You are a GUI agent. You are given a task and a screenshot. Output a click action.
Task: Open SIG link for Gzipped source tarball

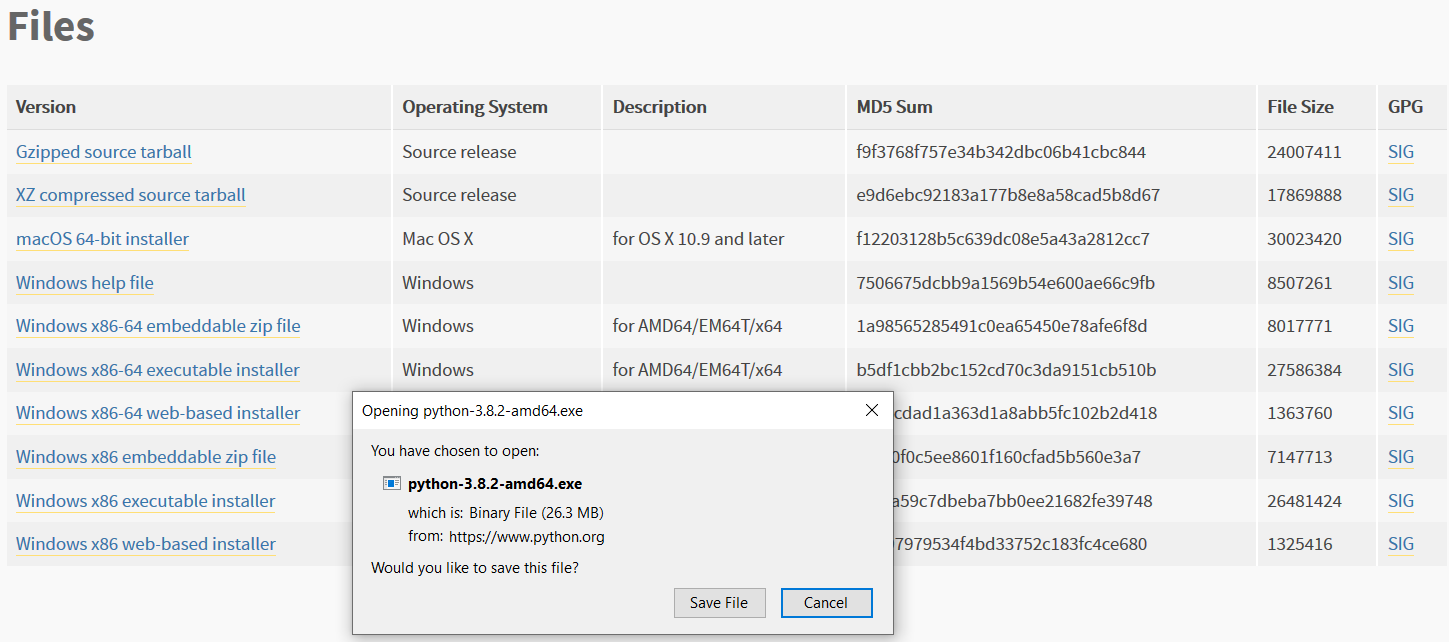(1401, 152)
